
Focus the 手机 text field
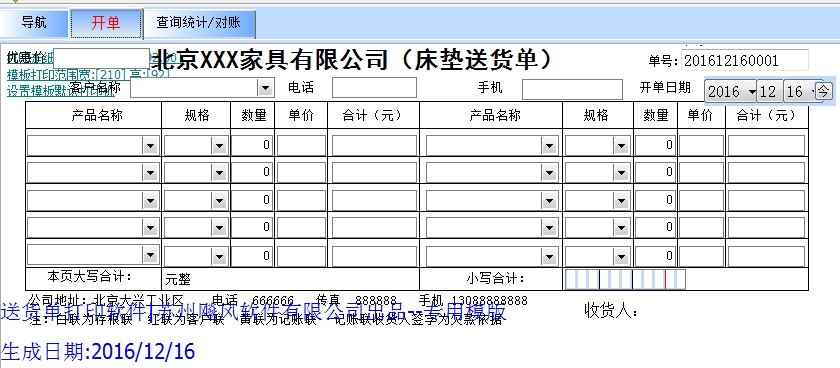point(572,89)
